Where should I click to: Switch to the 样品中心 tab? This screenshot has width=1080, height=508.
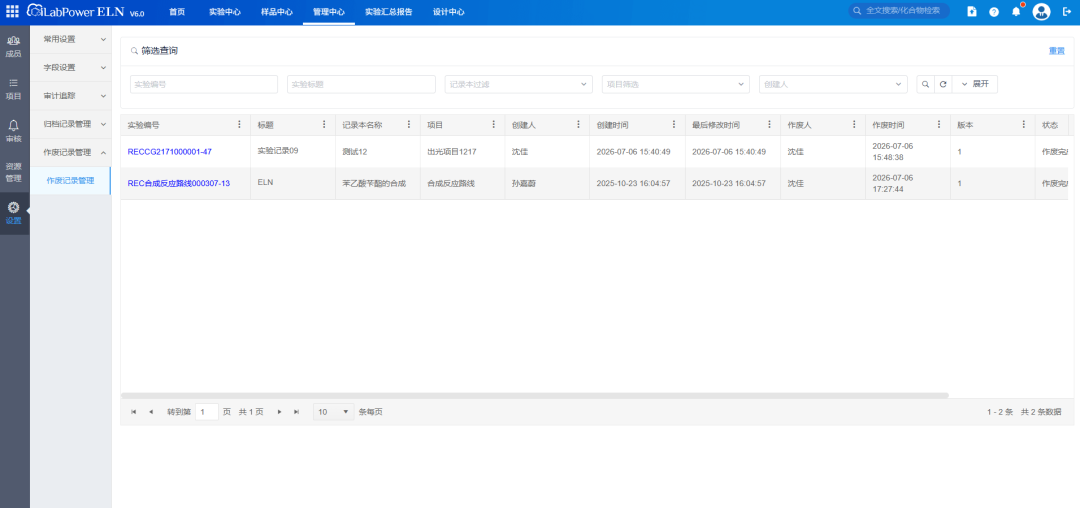point(277,12)
